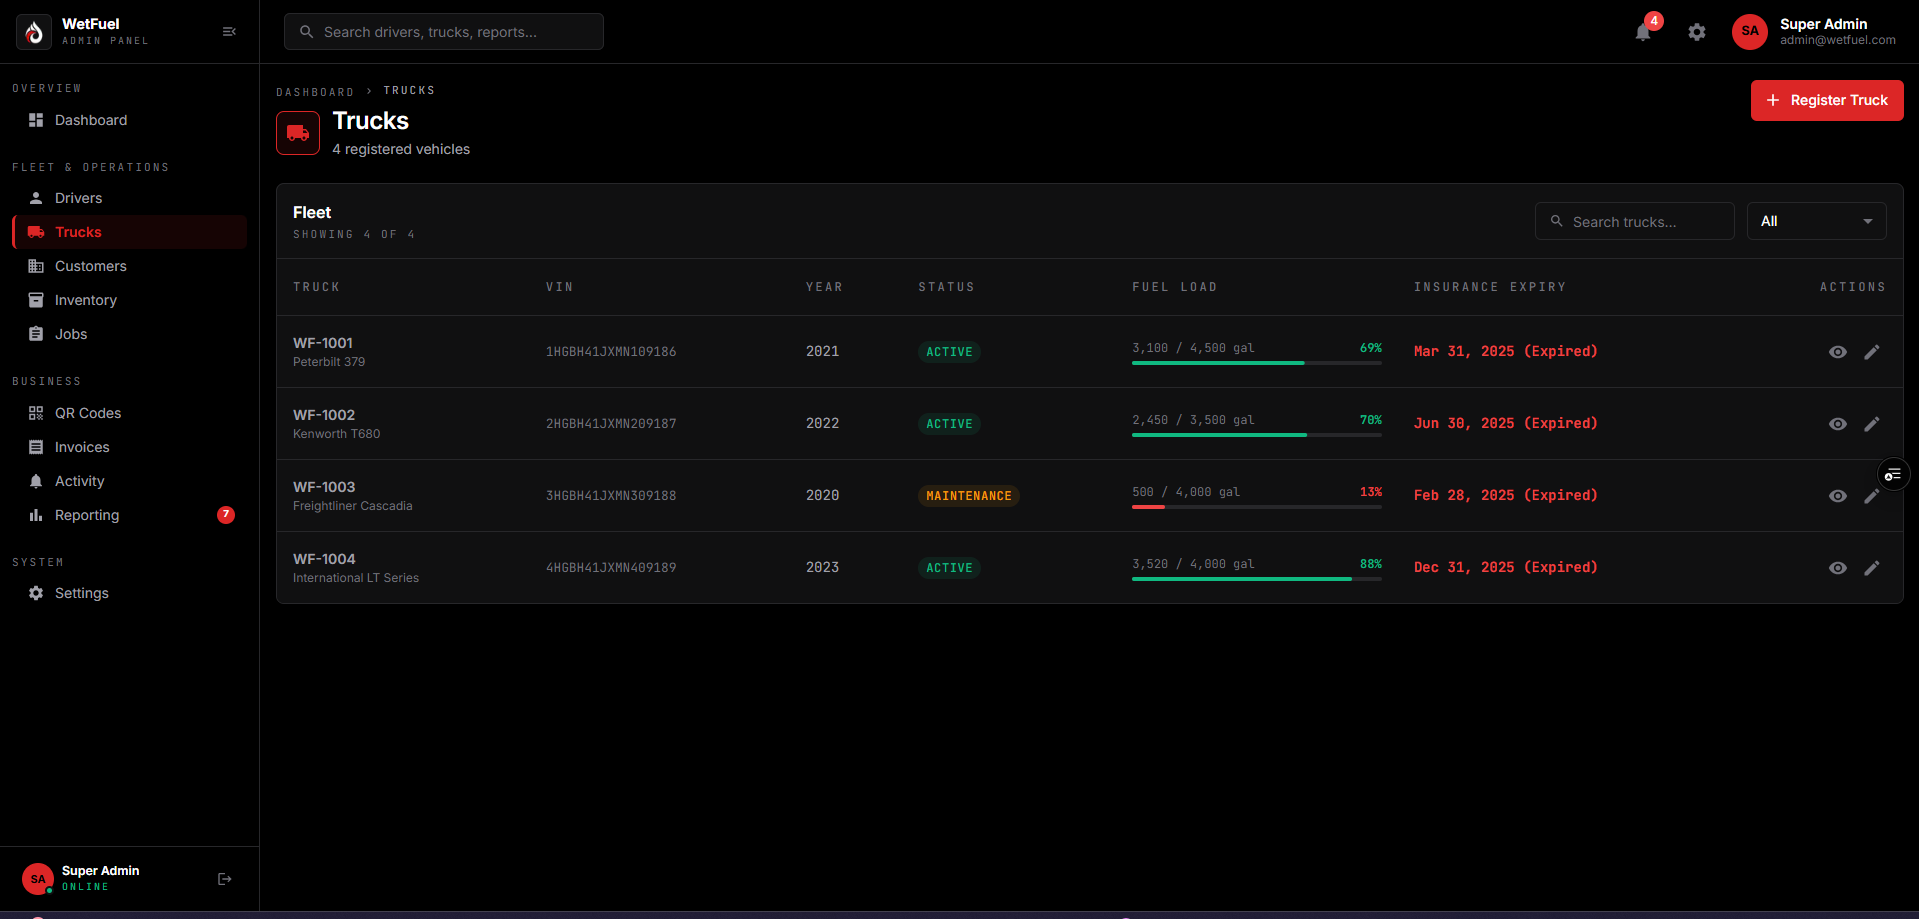
Task: Open QR Codes page
Action: (x=129, y=413)
